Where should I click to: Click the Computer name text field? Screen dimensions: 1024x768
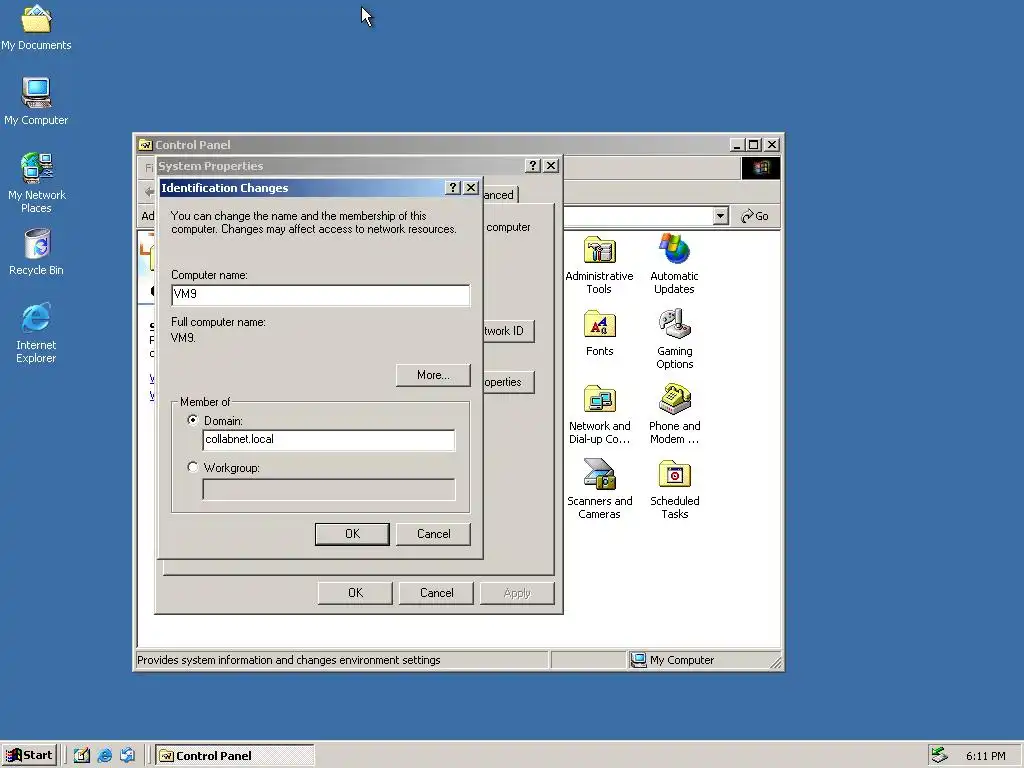(x=320, y=295)
